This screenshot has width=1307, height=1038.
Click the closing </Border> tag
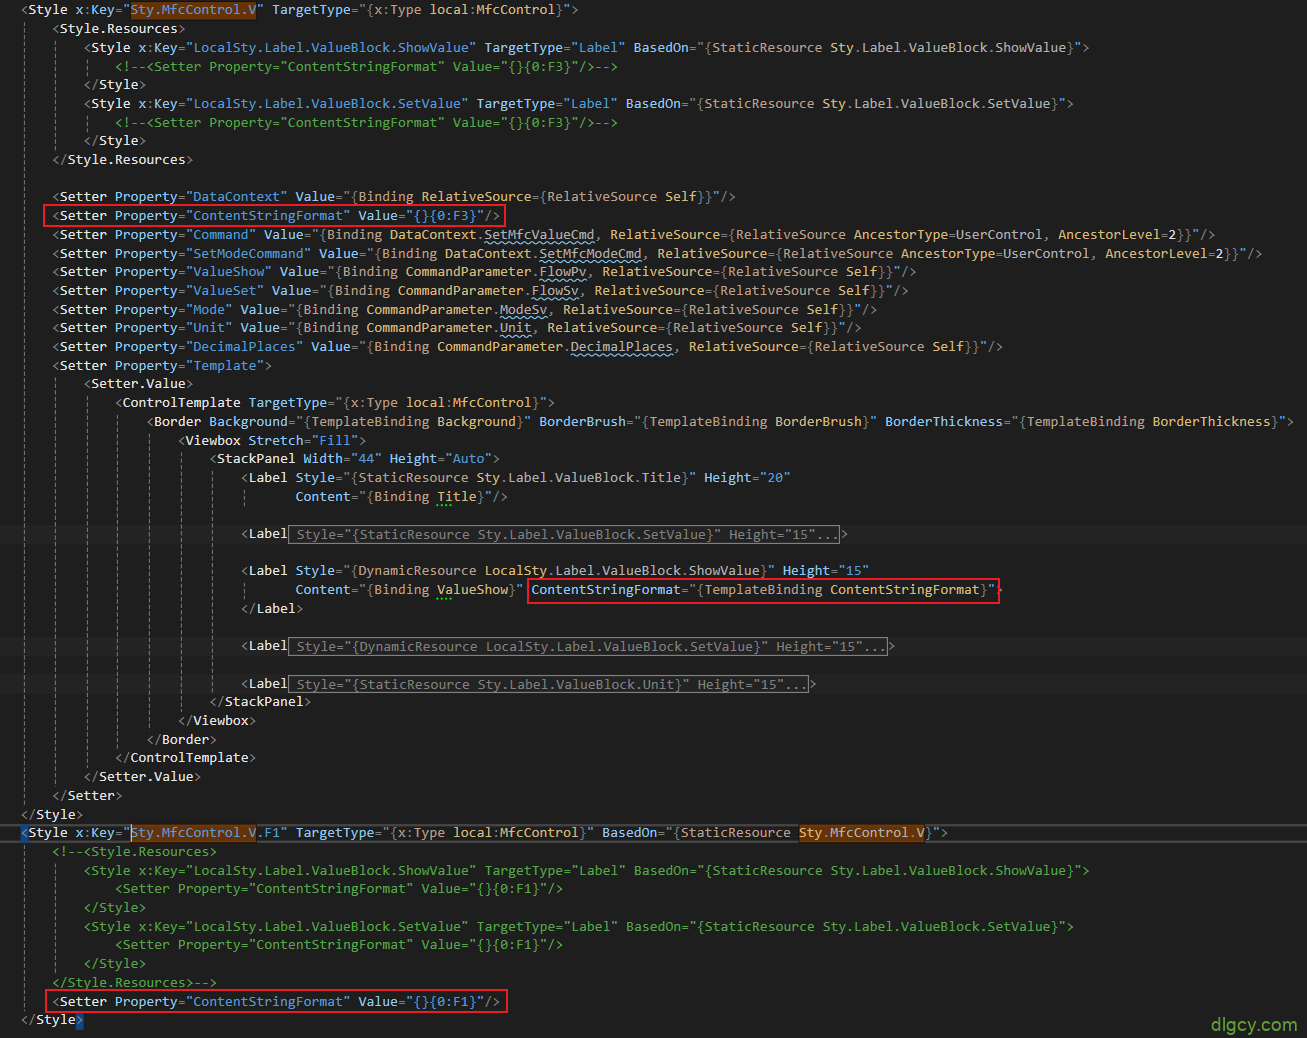[182, 740]
